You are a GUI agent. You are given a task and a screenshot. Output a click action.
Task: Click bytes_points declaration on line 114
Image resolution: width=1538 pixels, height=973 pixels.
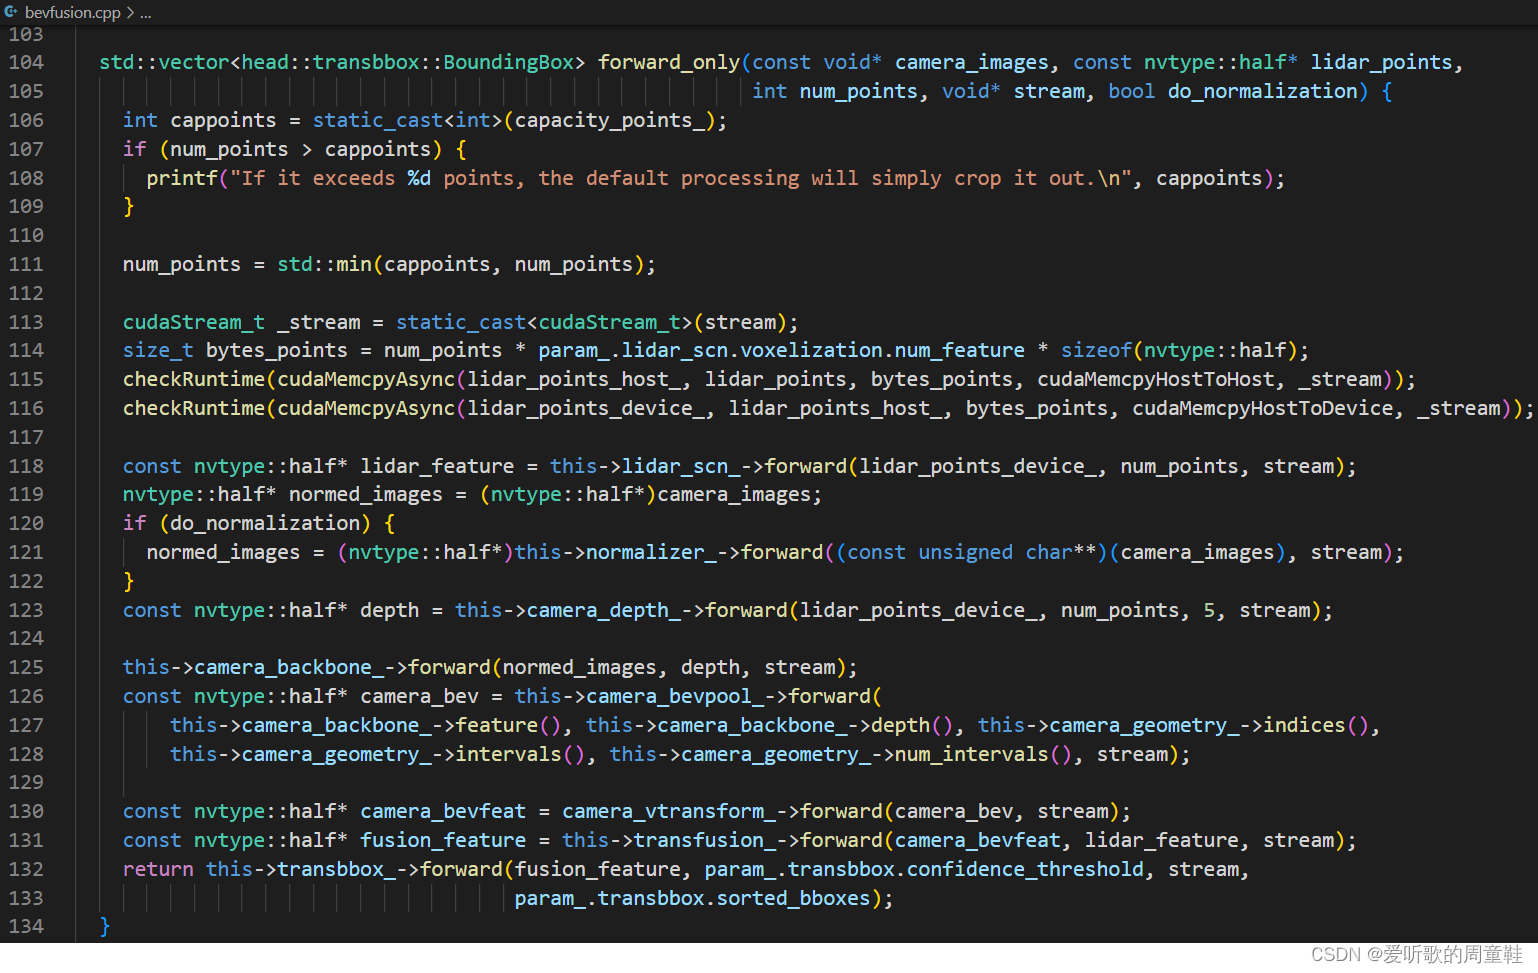[277, 350]
